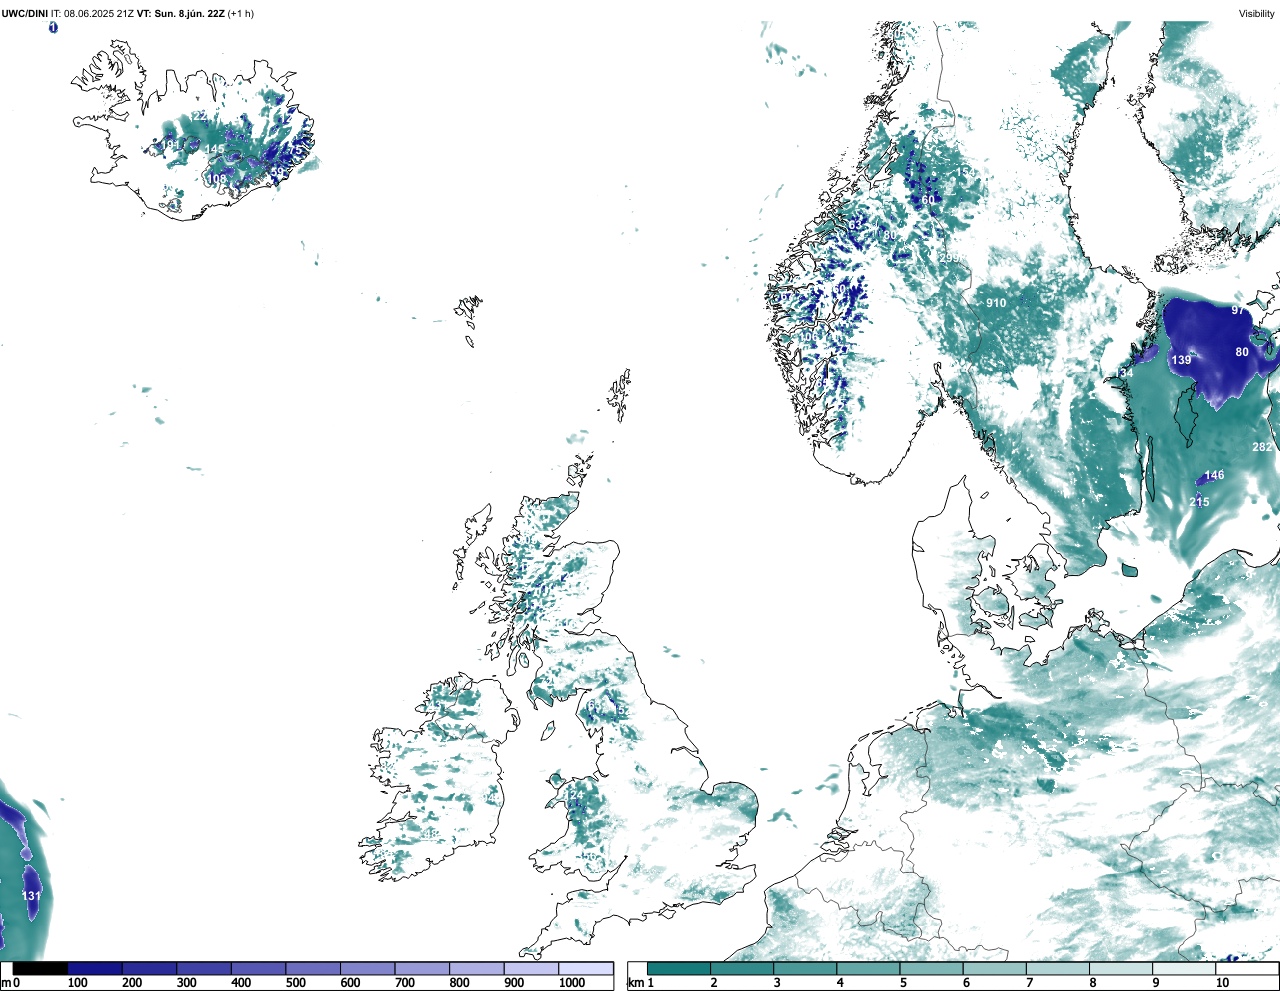This screenshot has height=991, width=1280.
Task: Click the 'UWC/DINI' model label
Action: [24, 13]
